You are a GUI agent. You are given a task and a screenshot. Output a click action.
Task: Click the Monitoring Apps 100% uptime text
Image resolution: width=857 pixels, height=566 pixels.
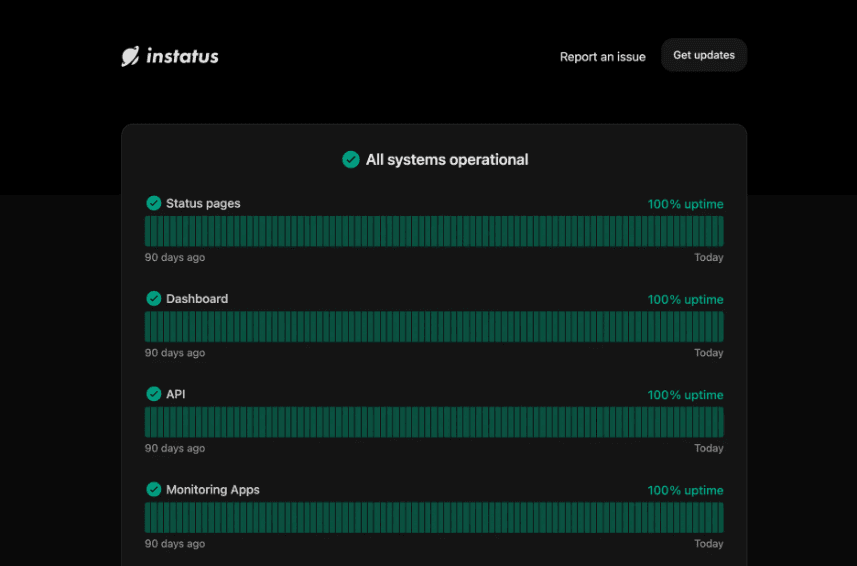pyautogui.click(x=685, y=491)
